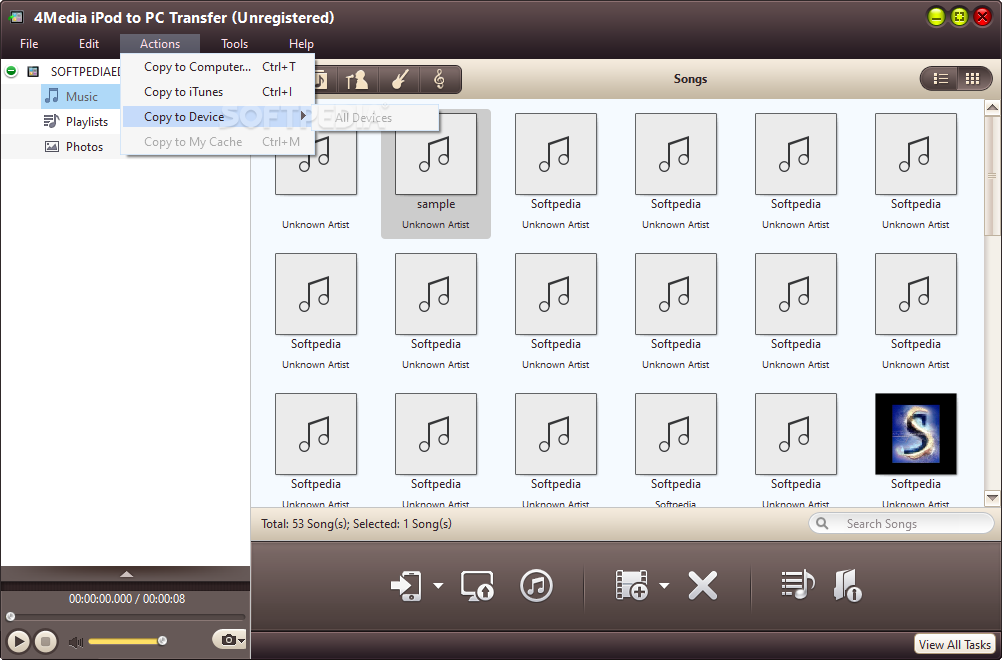Stop playback
Viewport: 1002px width, 660px height.
(45, 641)
